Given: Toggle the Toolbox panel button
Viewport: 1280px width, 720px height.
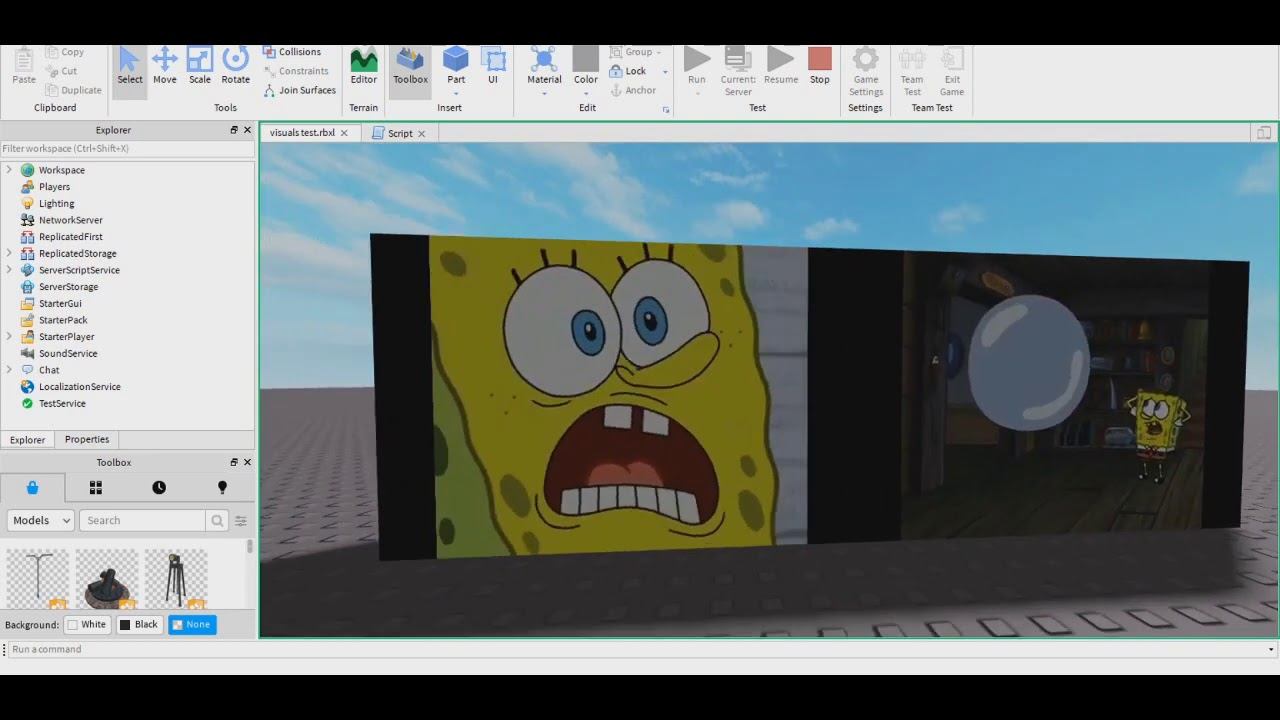Looking at the screenshot, I should tap(410, 67).
